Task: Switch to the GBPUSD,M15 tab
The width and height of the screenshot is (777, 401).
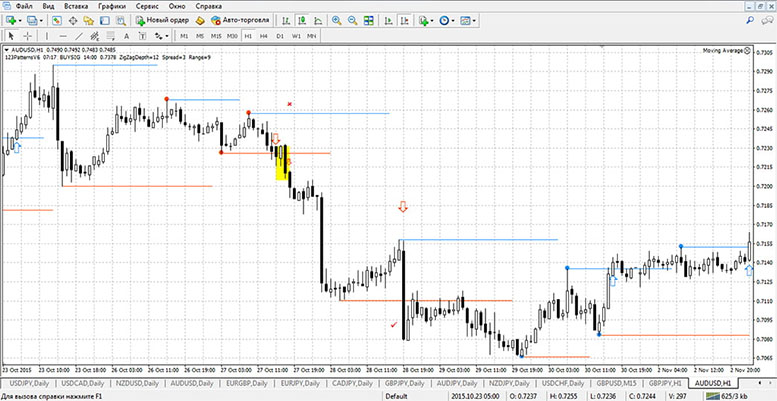Action: tap(617, 384)
